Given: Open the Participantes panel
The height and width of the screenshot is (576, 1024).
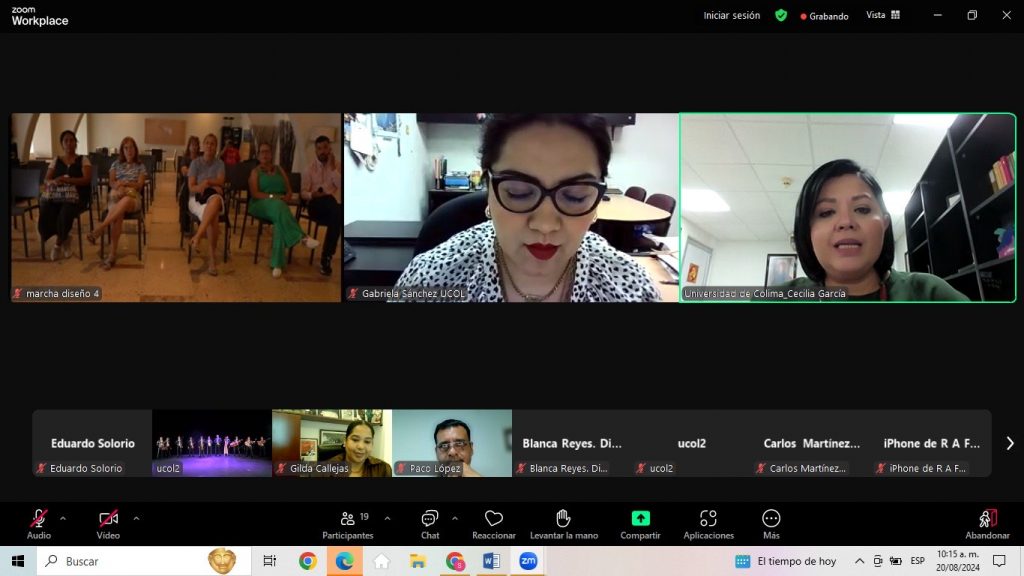Looking at the screenshot, I should click(348, 523).
